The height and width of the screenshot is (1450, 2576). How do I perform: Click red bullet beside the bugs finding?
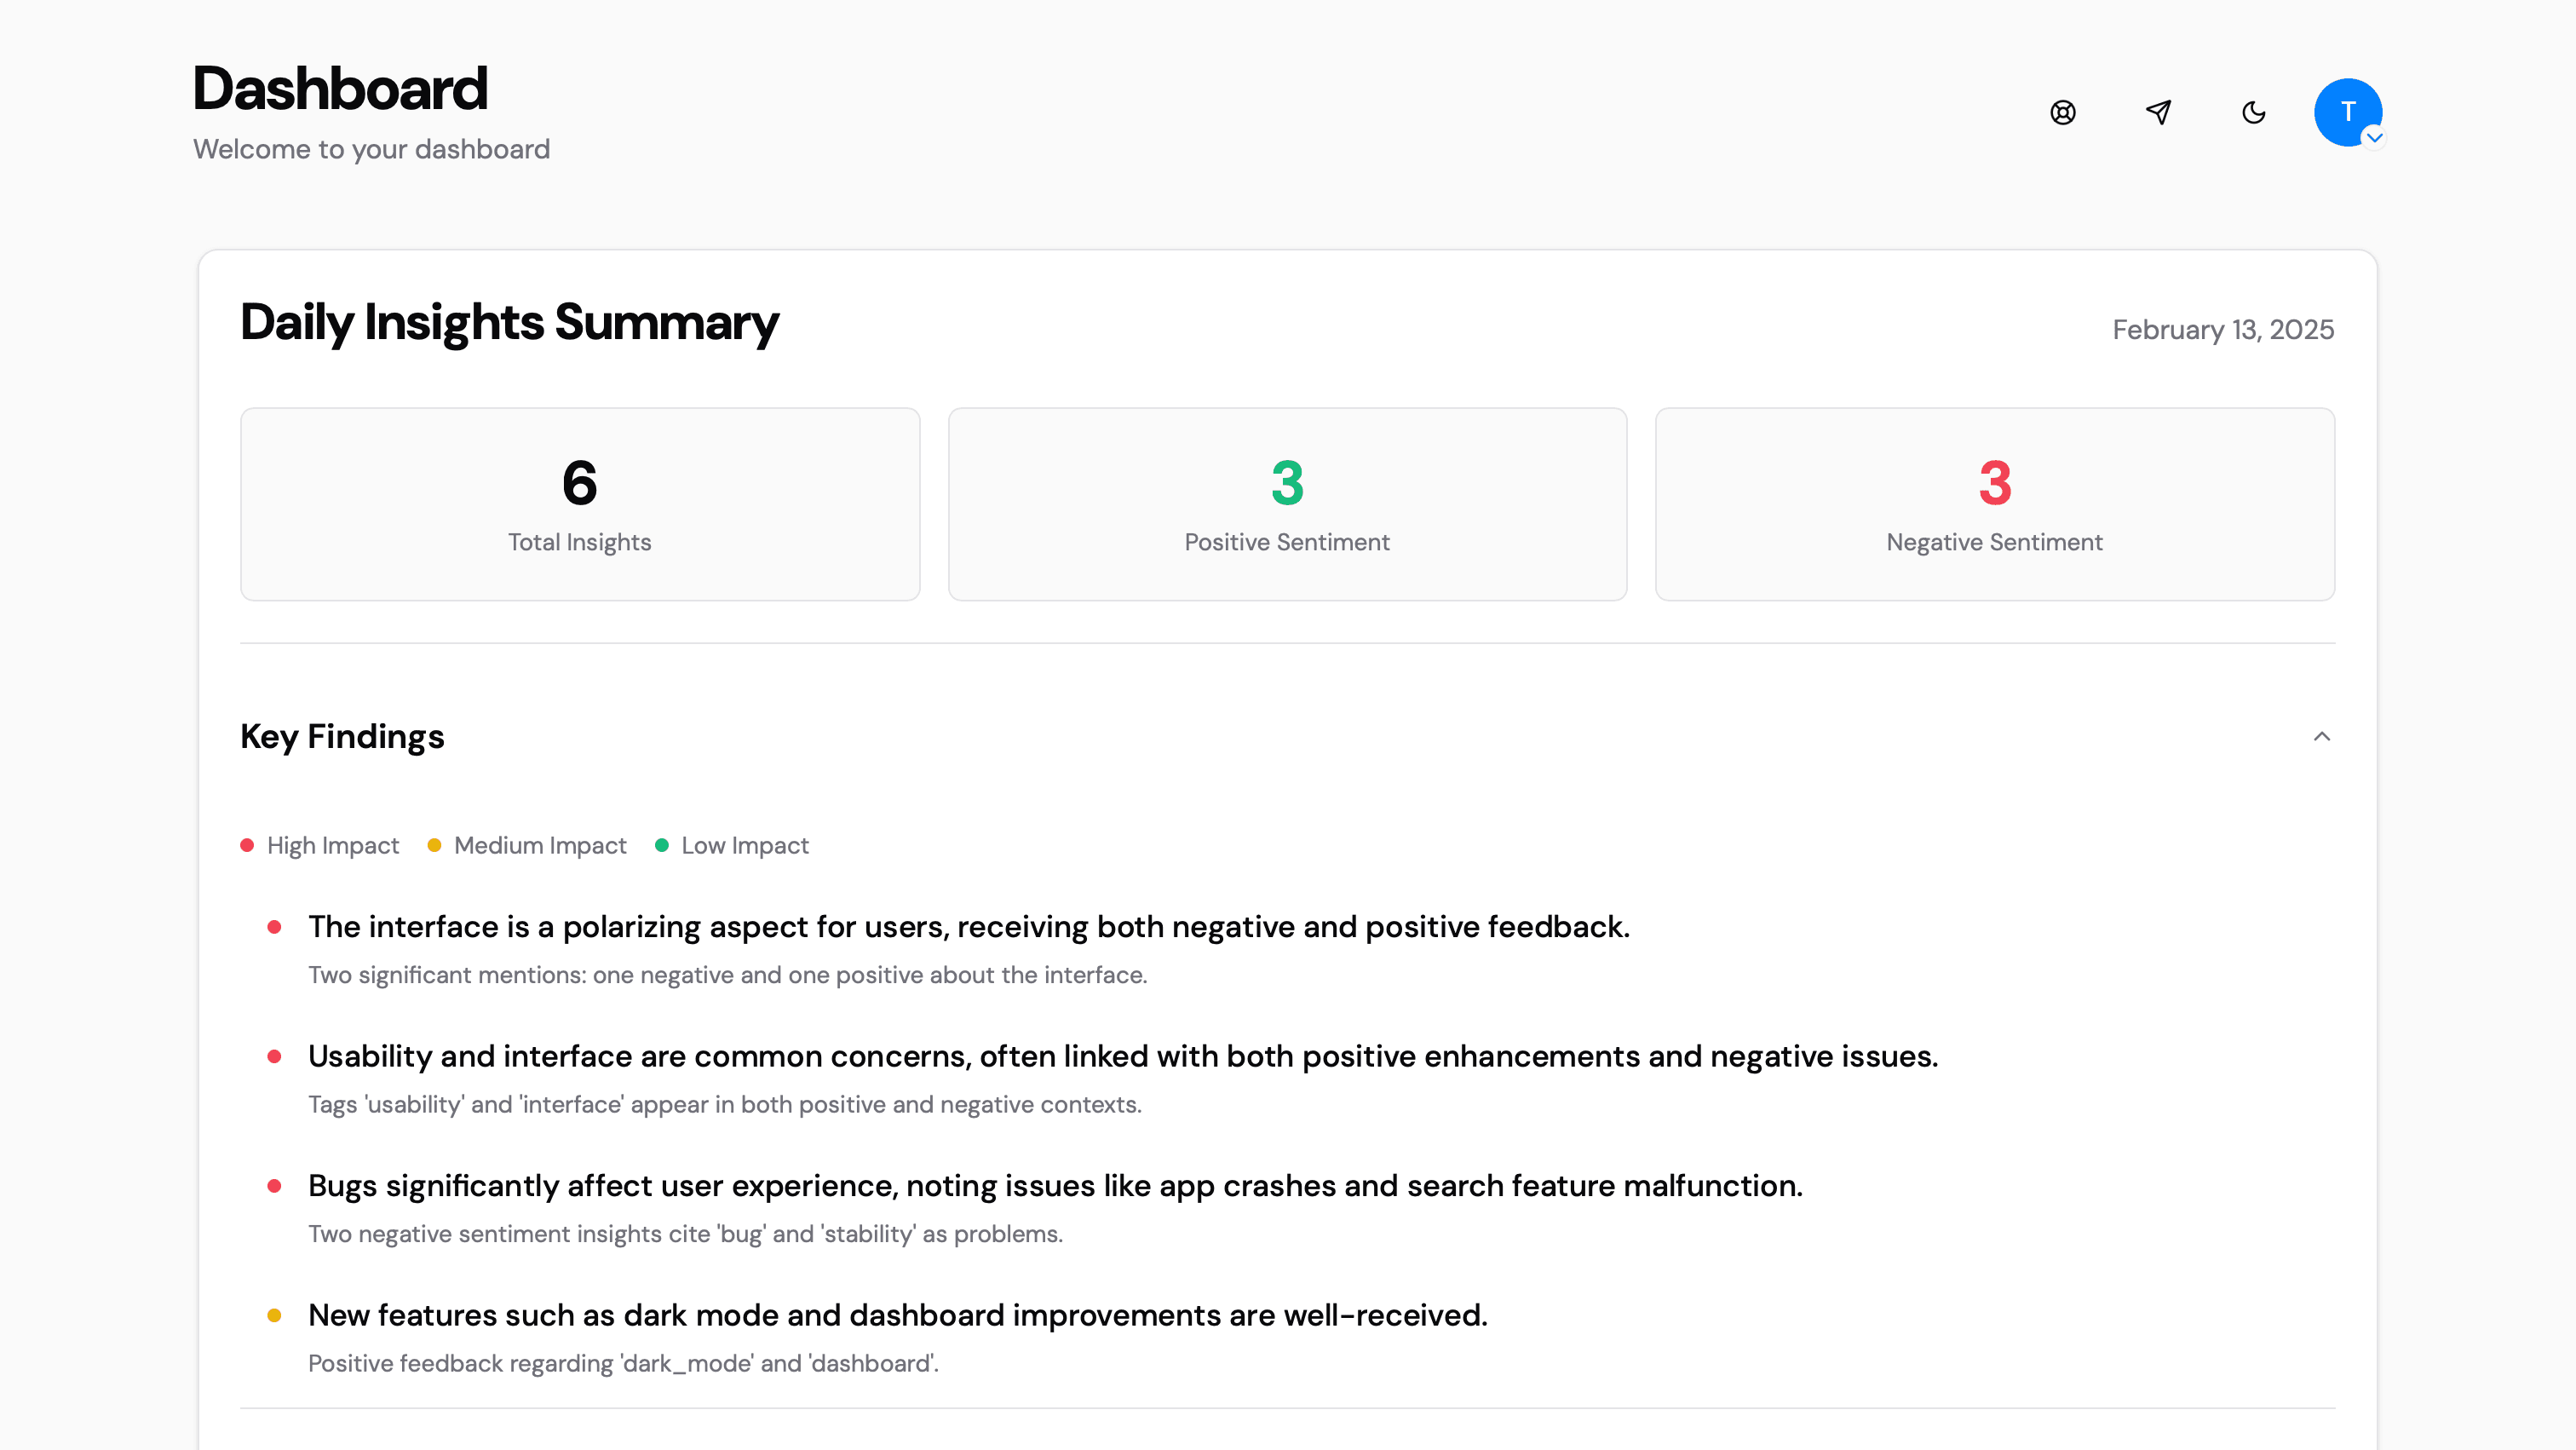[274, 1186]
